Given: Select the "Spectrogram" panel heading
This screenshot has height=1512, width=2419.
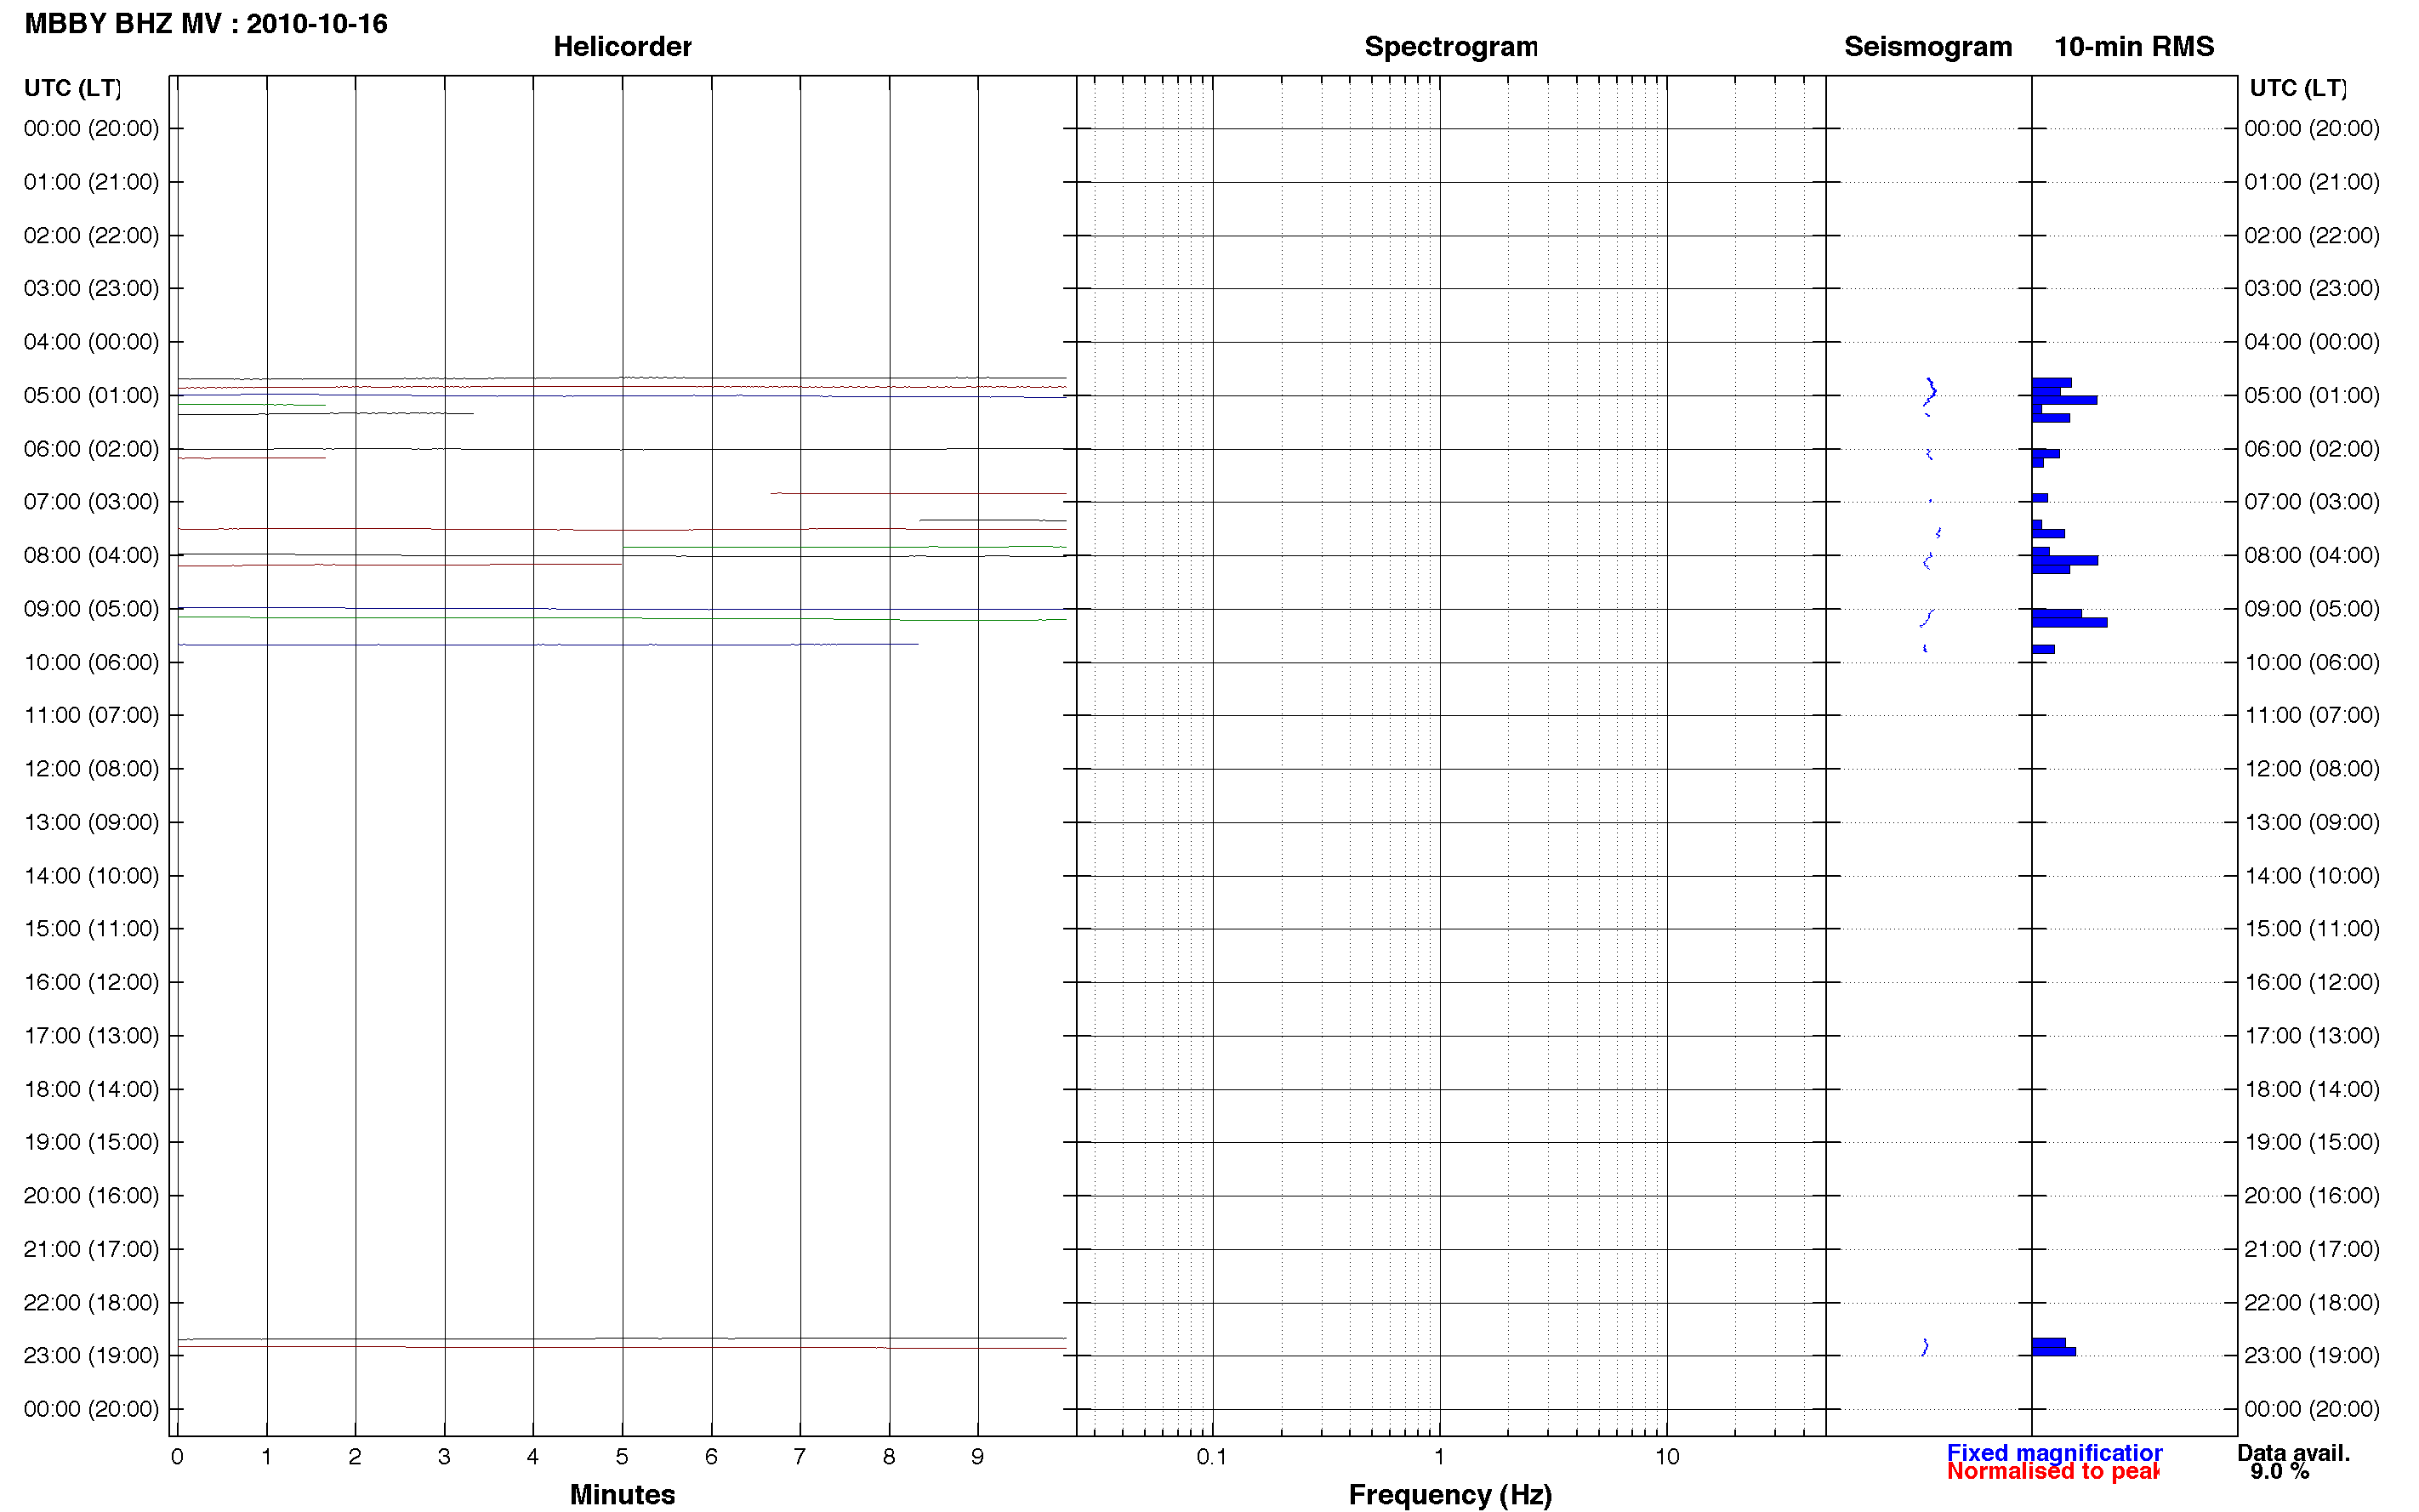Looking at the screenshot, I should pyautogui.click(x=1451, y=46).
